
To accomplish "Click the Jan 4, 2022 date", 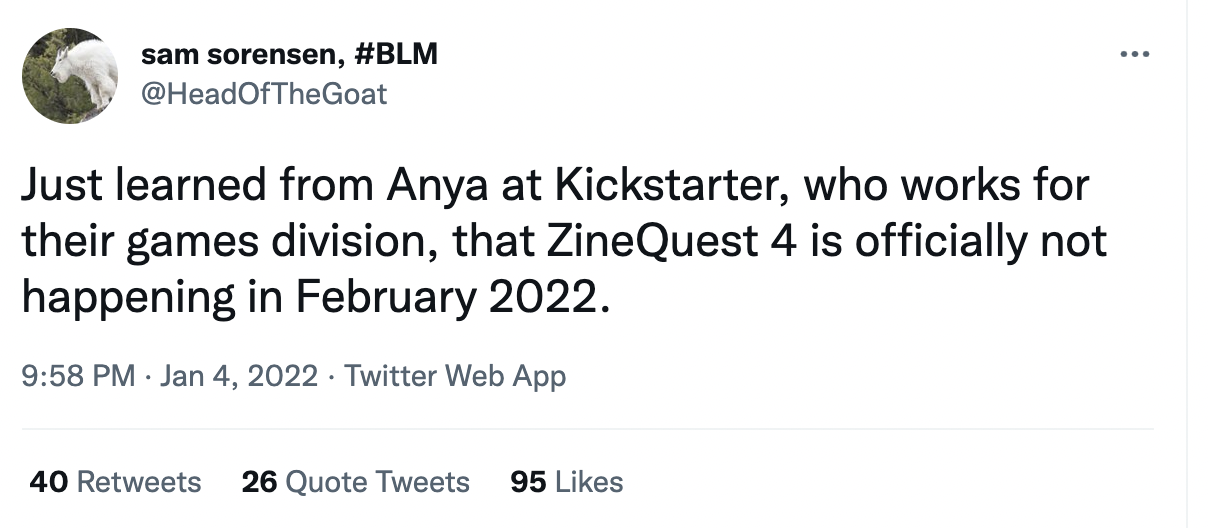I will [x=238, y=376].
